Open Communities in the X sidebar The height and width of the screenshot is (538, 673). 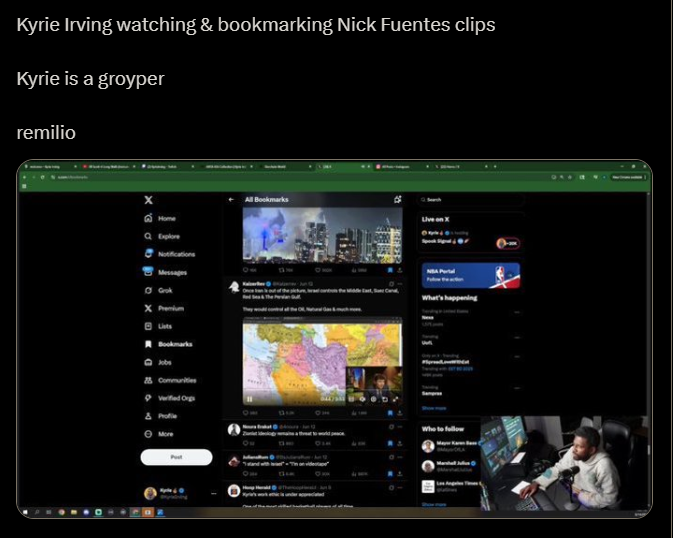[170, 380]
